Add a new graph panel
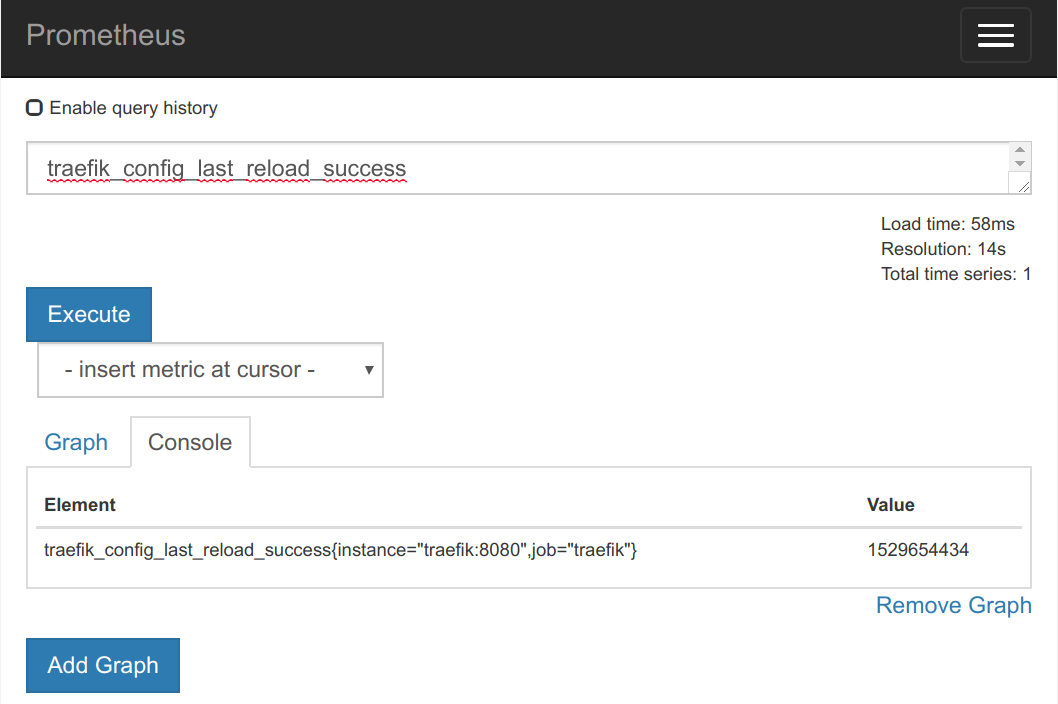 click(102, 664)
